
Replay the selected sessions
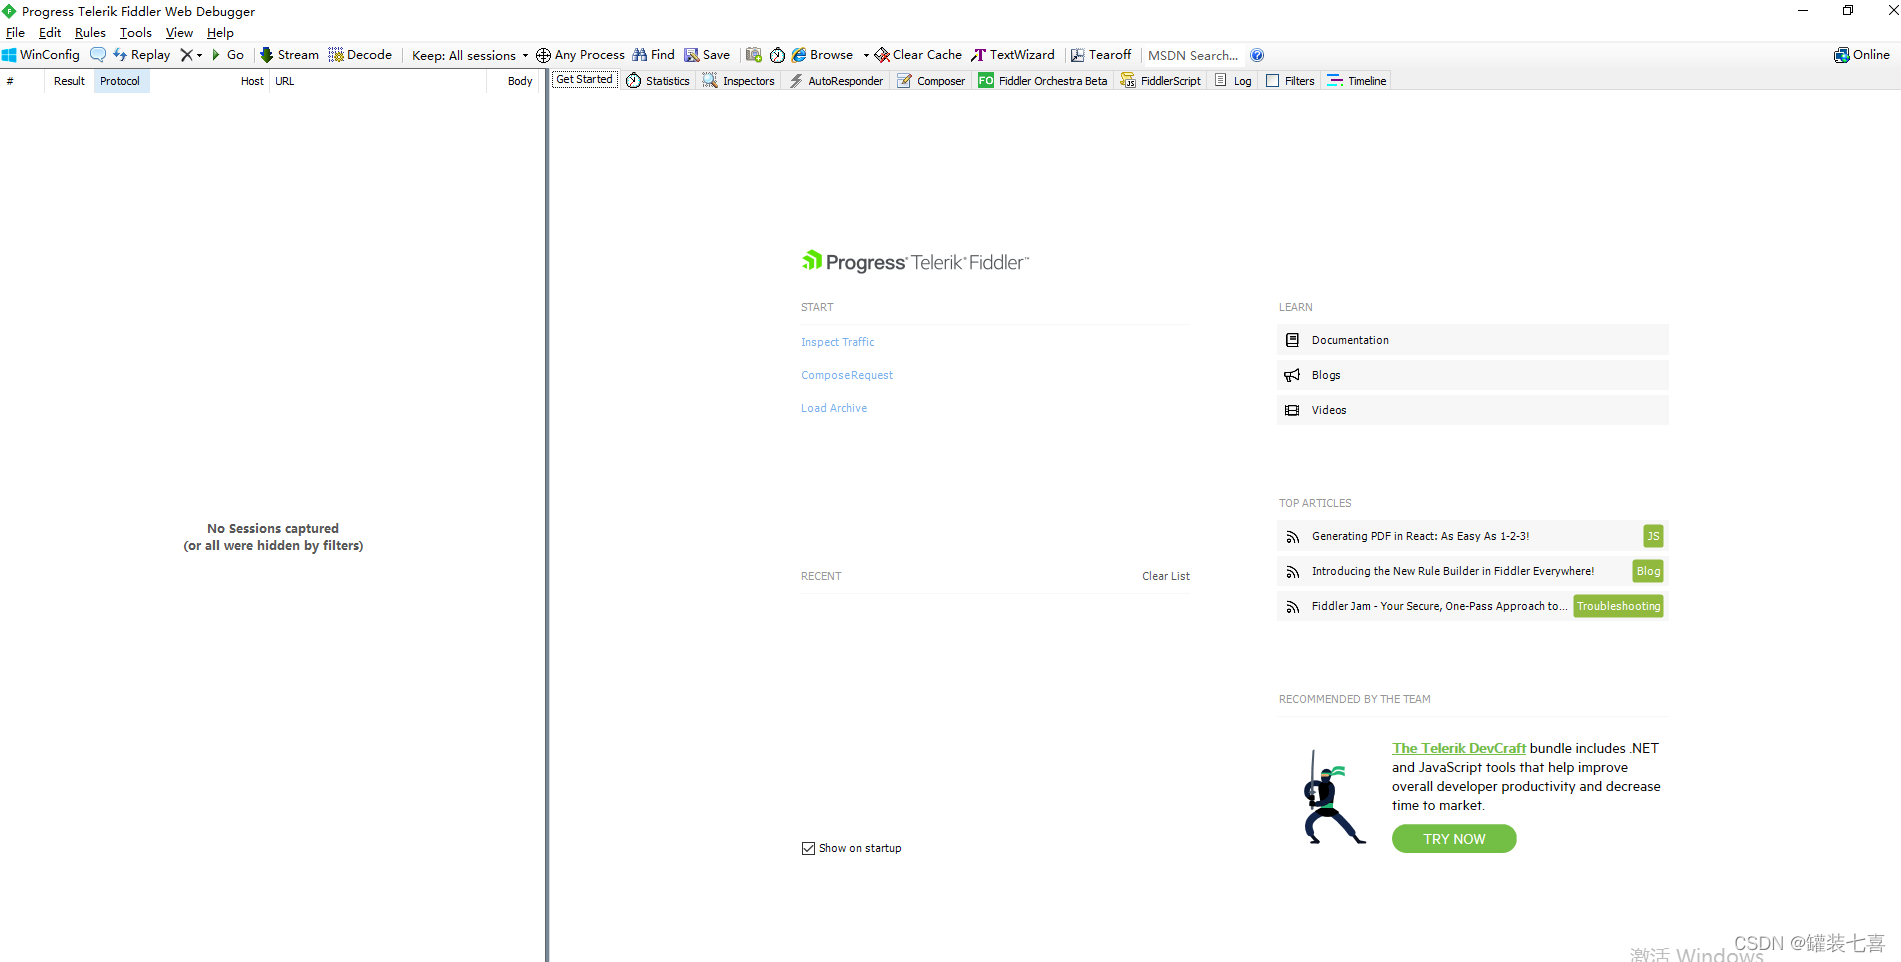pos(141,55)
